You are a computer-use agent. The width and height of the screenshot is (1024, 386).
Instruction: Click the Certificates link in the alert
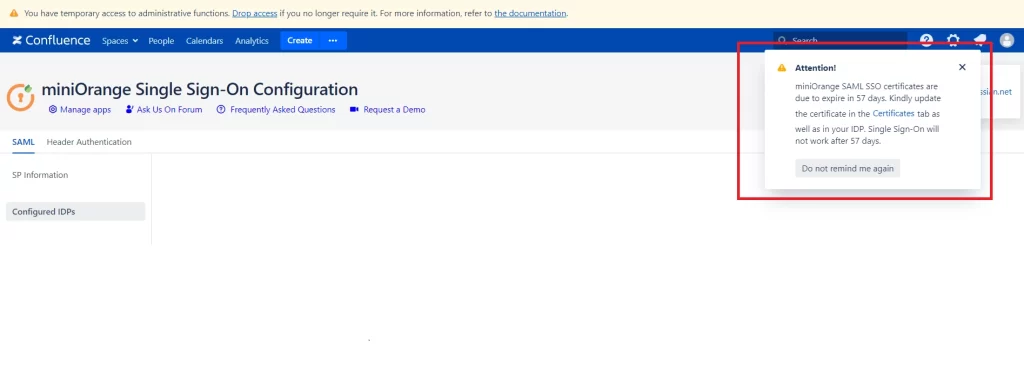coord(893,113)
